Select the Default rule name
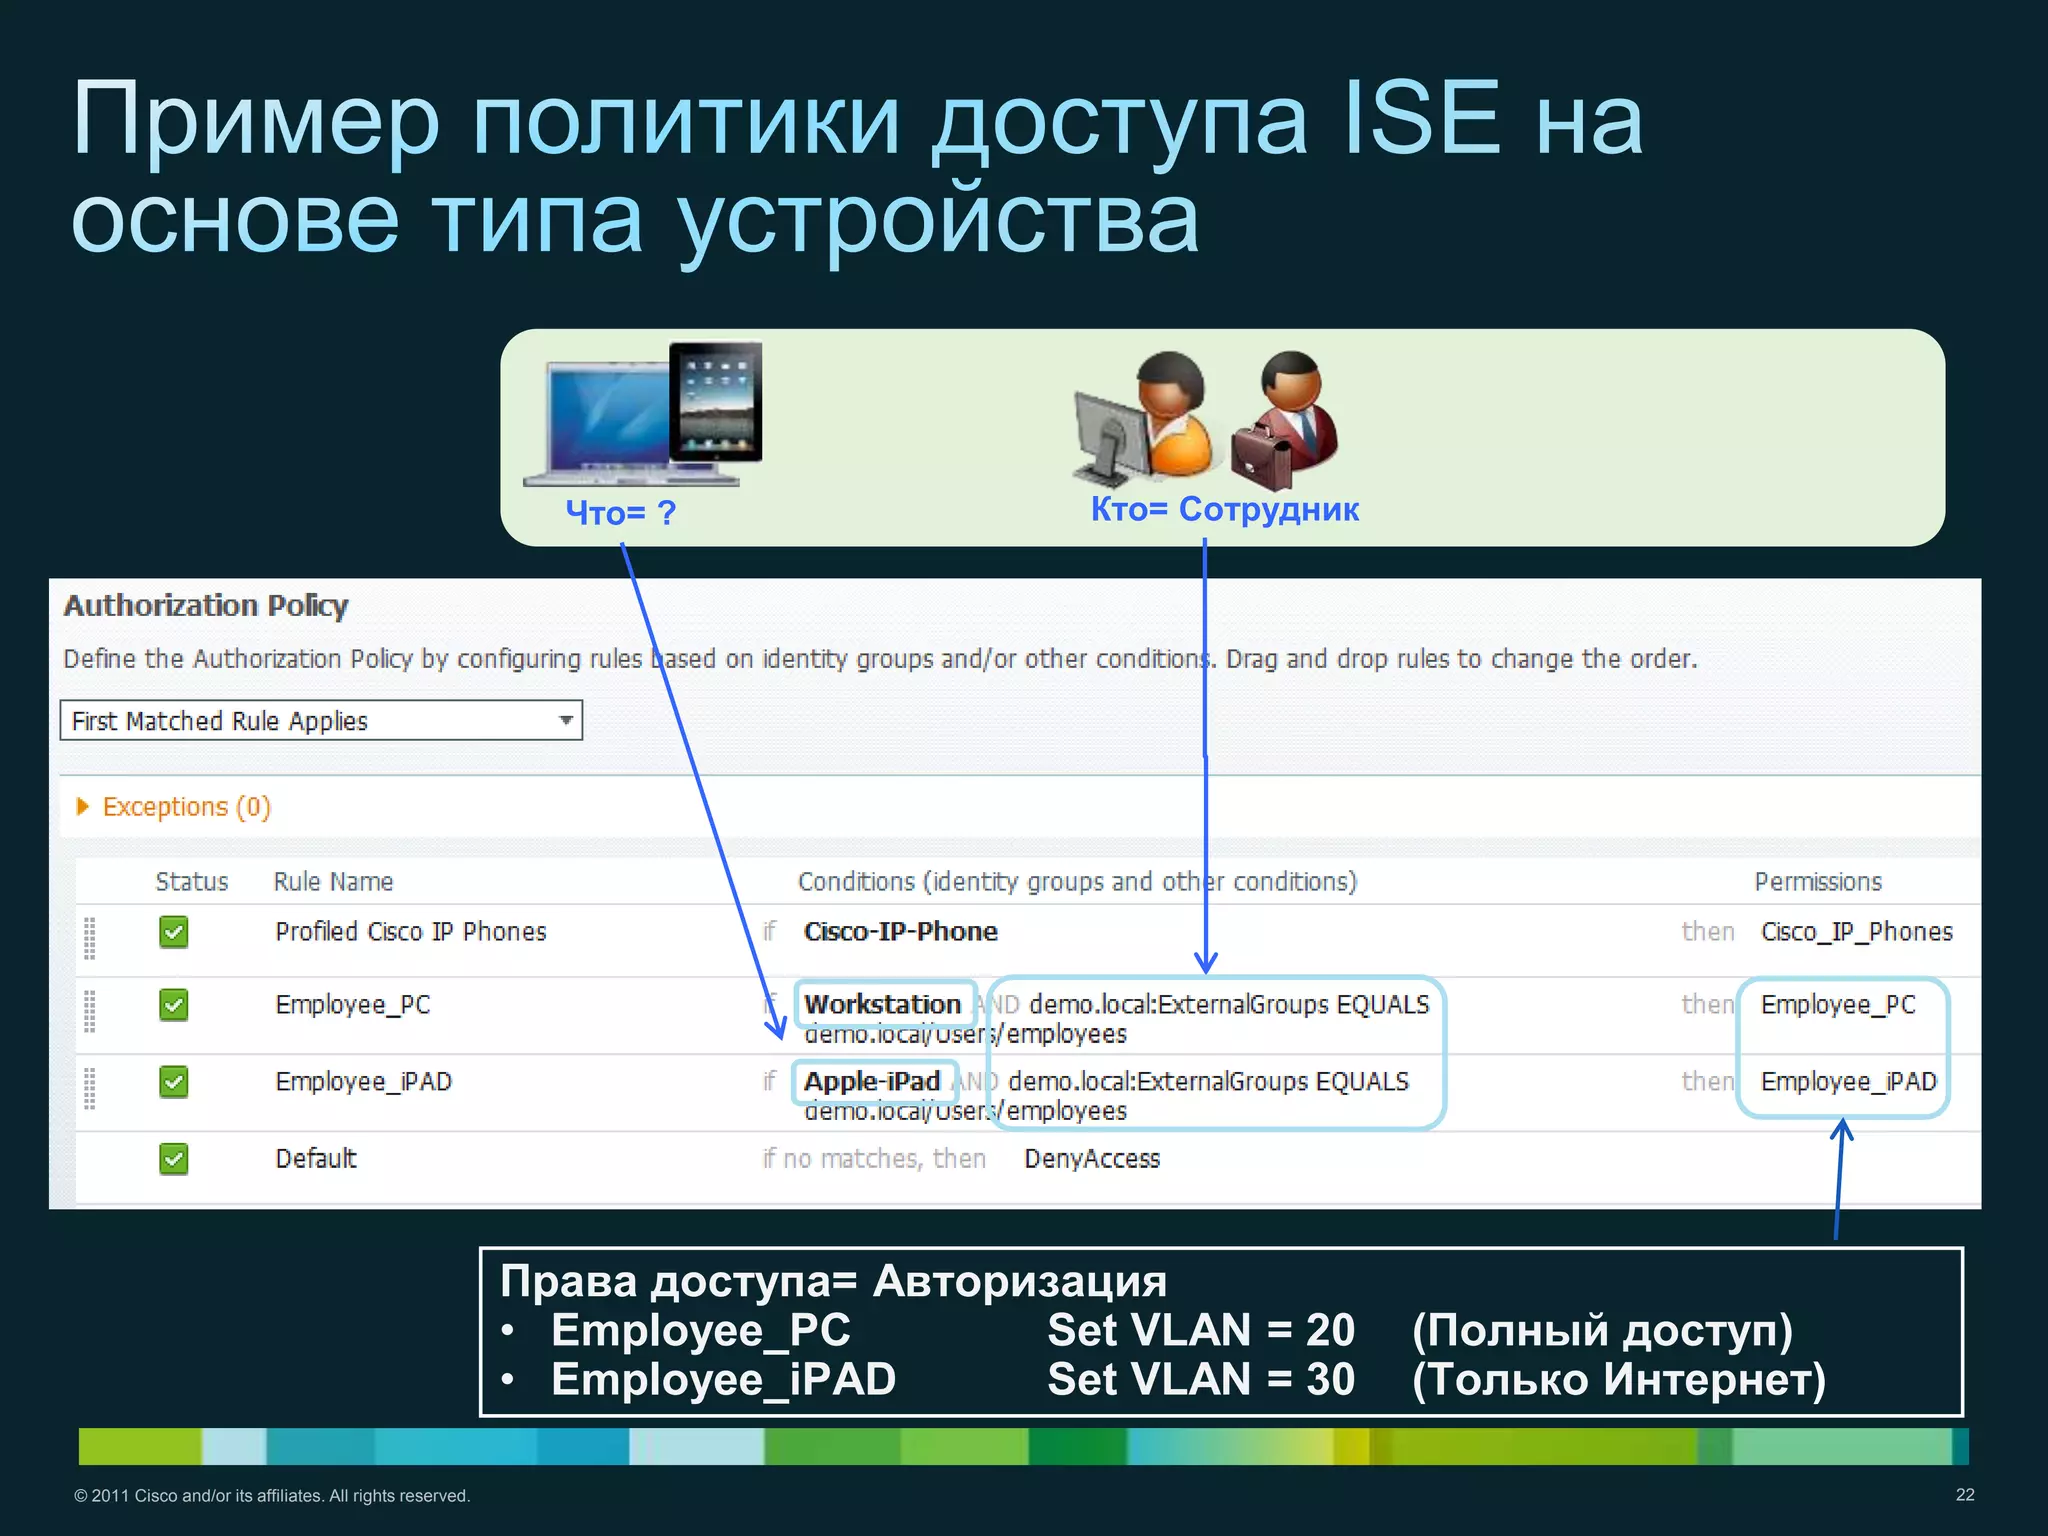This screenshot has width=2048, height=1536. pyautogui.click(x=316, y=1159)
